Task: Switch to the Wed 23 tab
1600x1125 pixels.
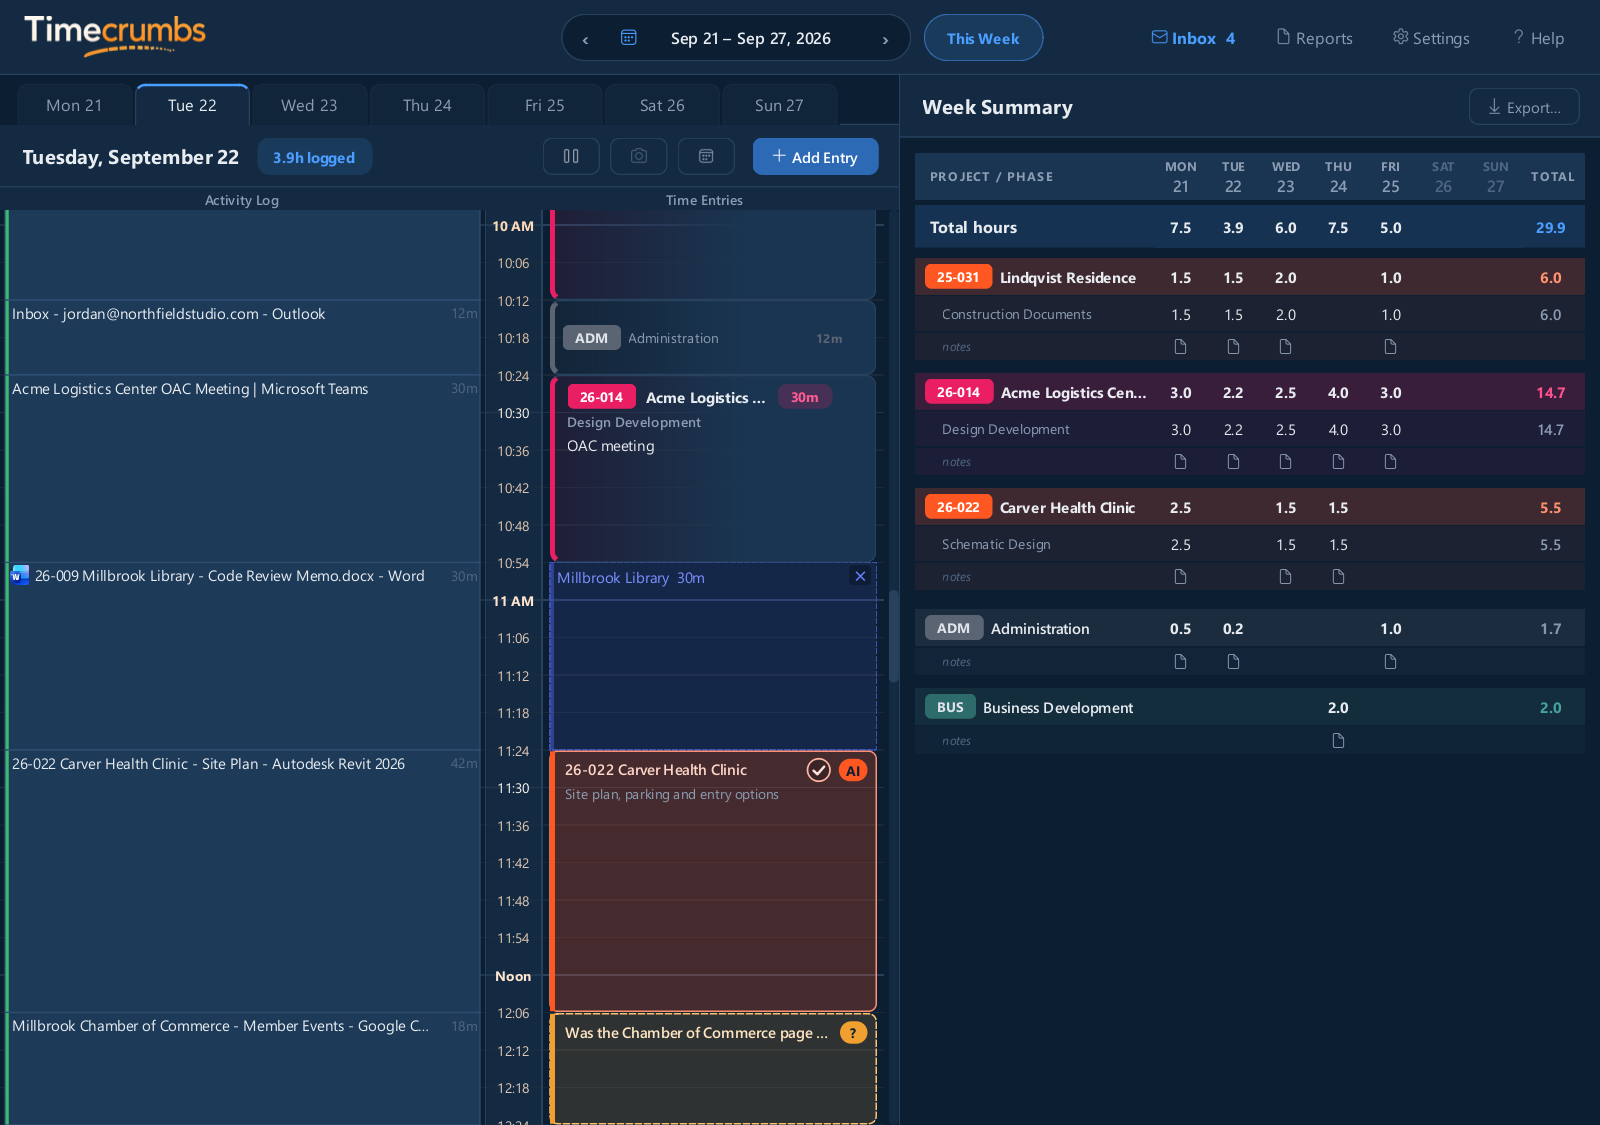Action: pyautogui.click(x=309, y=105)
